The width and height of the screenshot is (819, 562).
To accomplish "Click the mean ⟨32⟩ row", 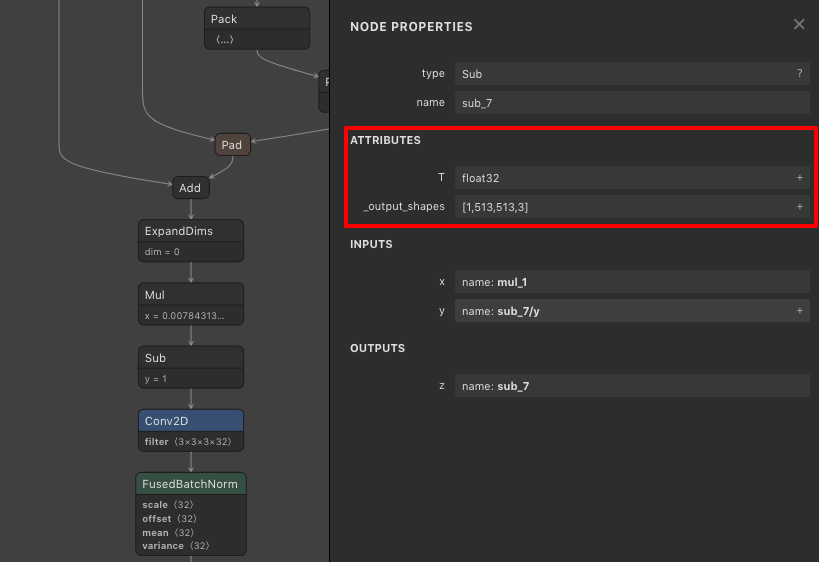I will coord(168,533).
